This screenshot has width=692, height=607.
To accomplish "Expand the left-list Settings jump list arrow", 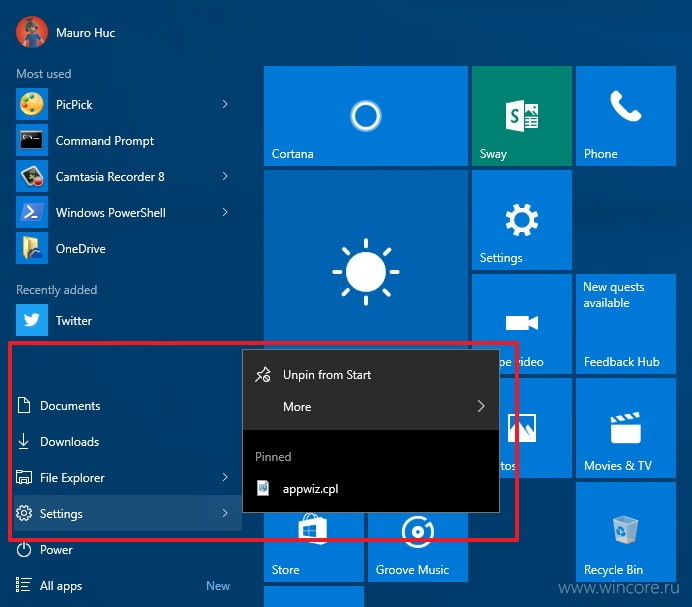I will point(225,513).
